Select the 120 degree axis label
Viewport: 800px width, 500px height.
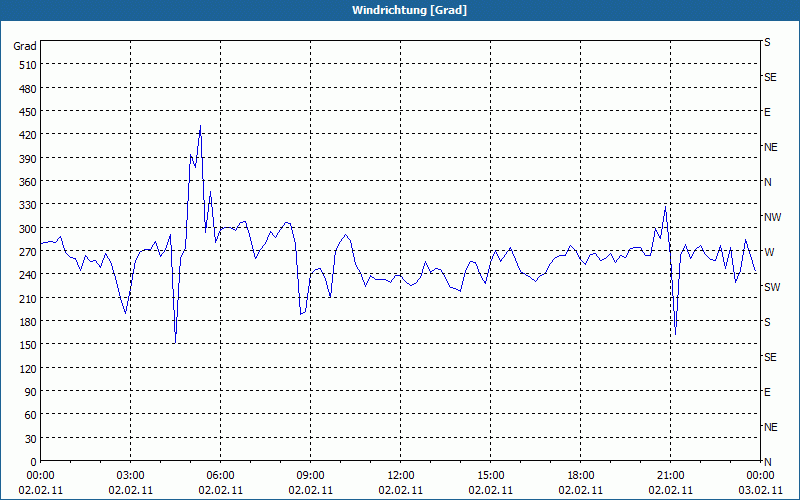(28, 369)
